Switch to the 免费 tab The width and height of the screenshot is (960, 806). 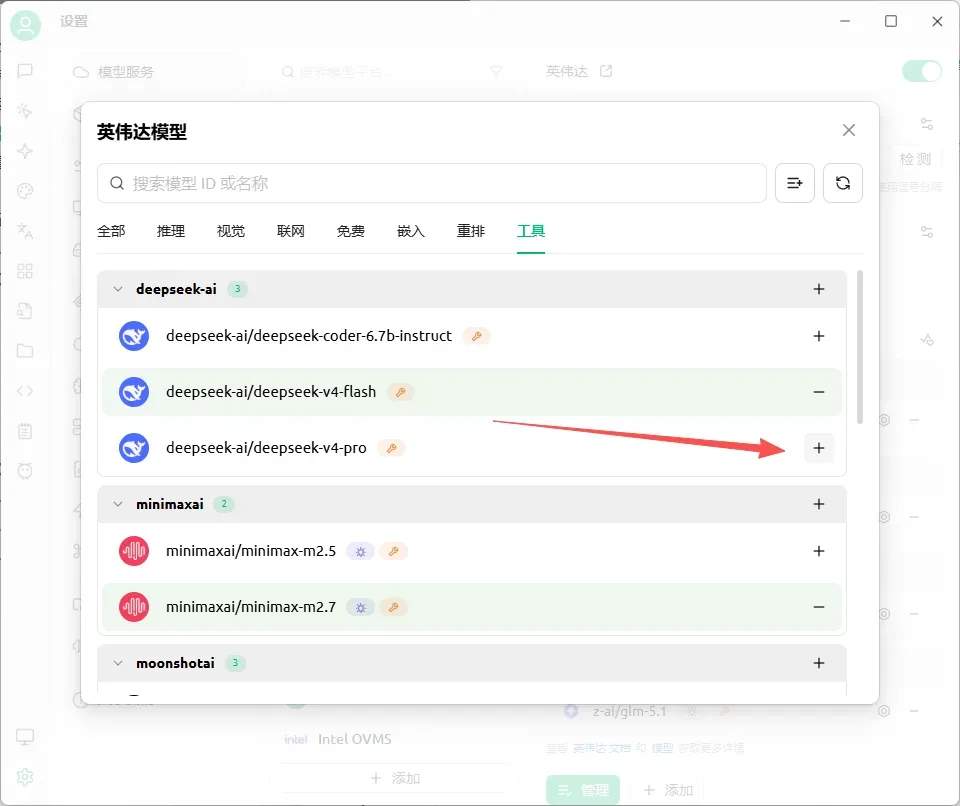(351, 232)
